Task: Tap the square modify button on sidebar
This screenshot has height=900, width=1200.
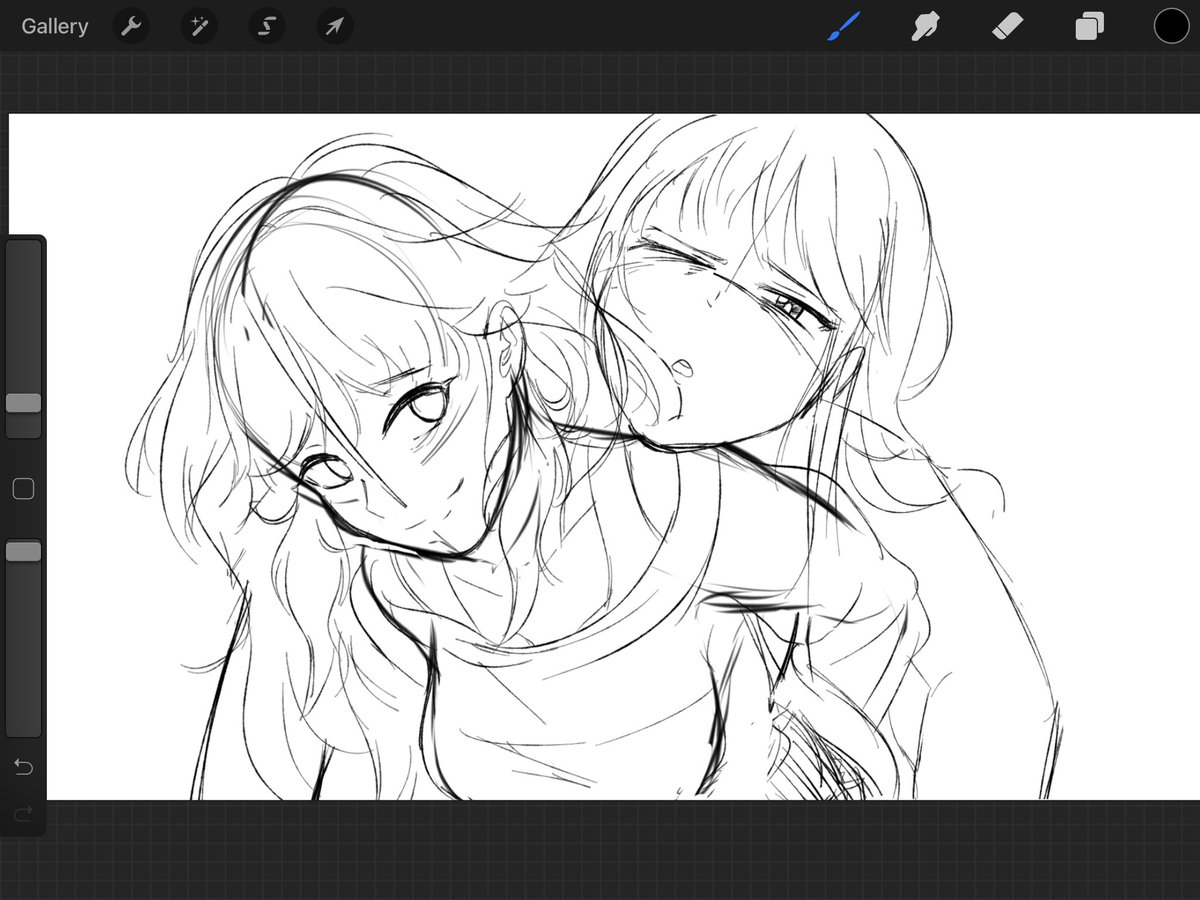Action: tap(23, 489)
